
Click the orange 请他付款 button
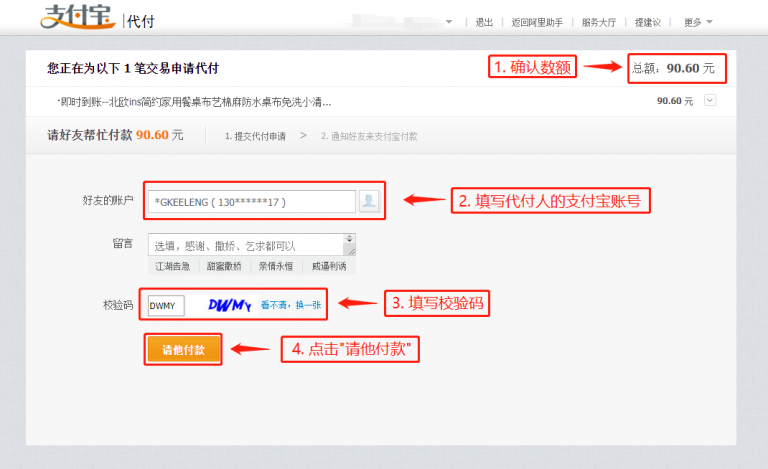click(x=183, y=349)
